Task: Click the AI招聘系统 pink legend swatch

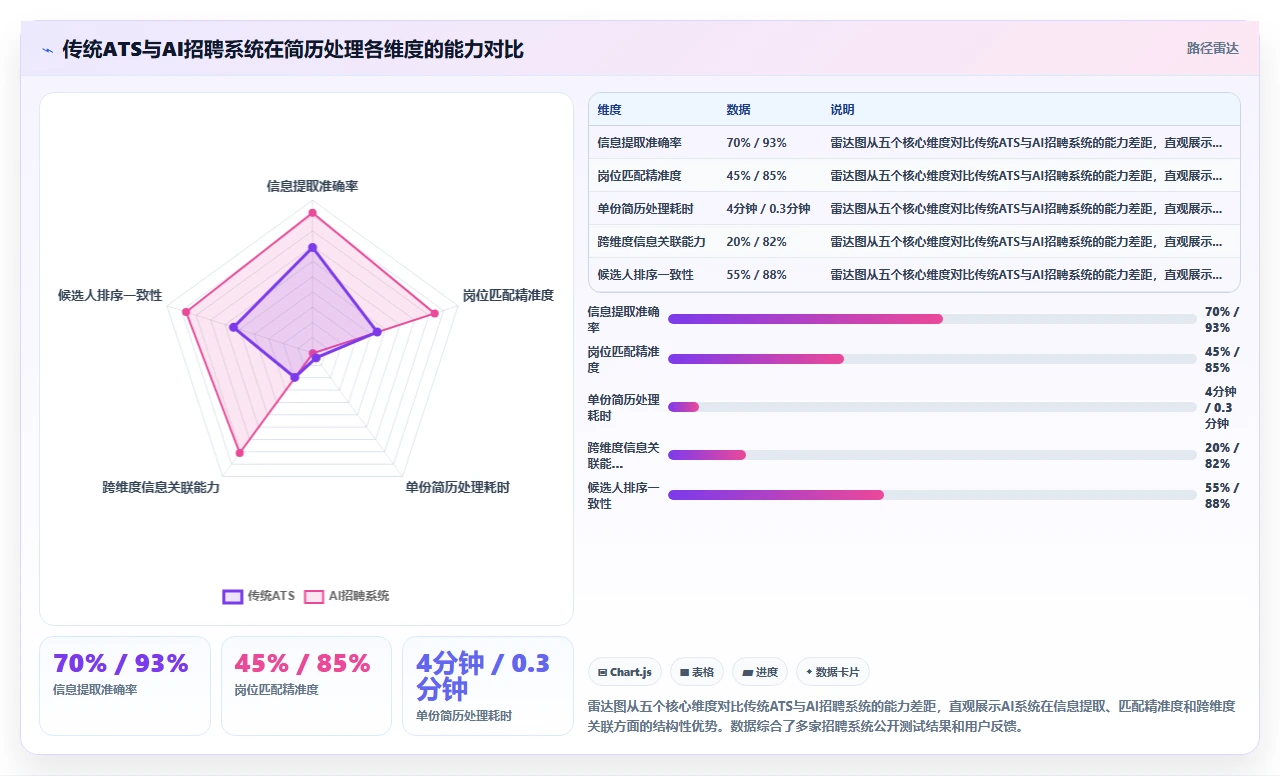Action: [x=314, y=596]
